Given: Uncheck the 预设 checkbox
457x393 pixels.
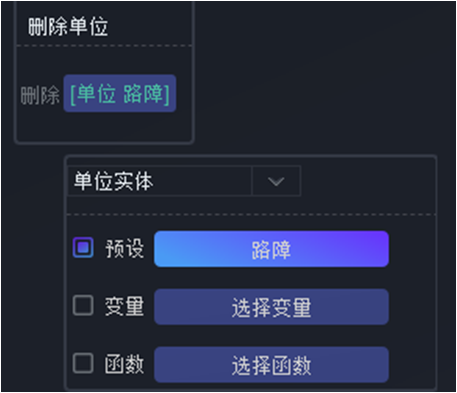Looking at the screenshot, I should [x=83, y=247].
